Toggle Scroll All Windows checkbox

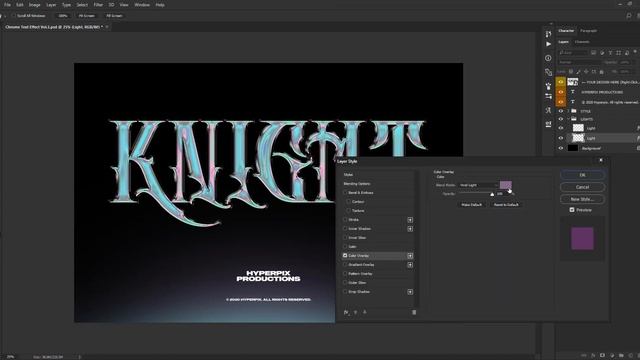click(13, 16)
